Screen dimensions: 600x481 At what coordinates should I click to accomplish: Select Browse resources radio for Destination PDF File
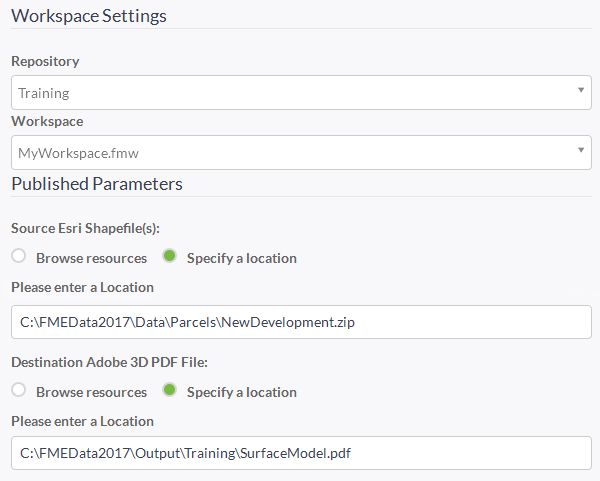click(18, 390)
